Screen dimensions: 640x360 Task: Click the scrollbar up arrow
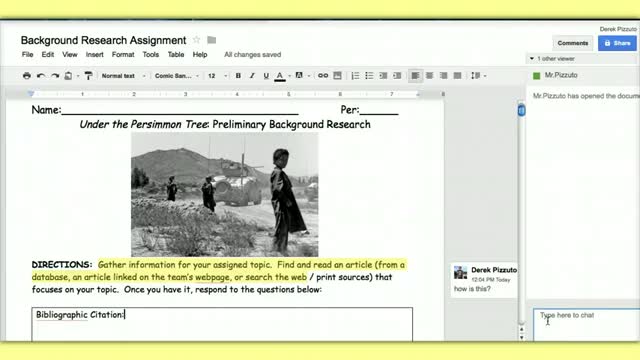(521, 329)
